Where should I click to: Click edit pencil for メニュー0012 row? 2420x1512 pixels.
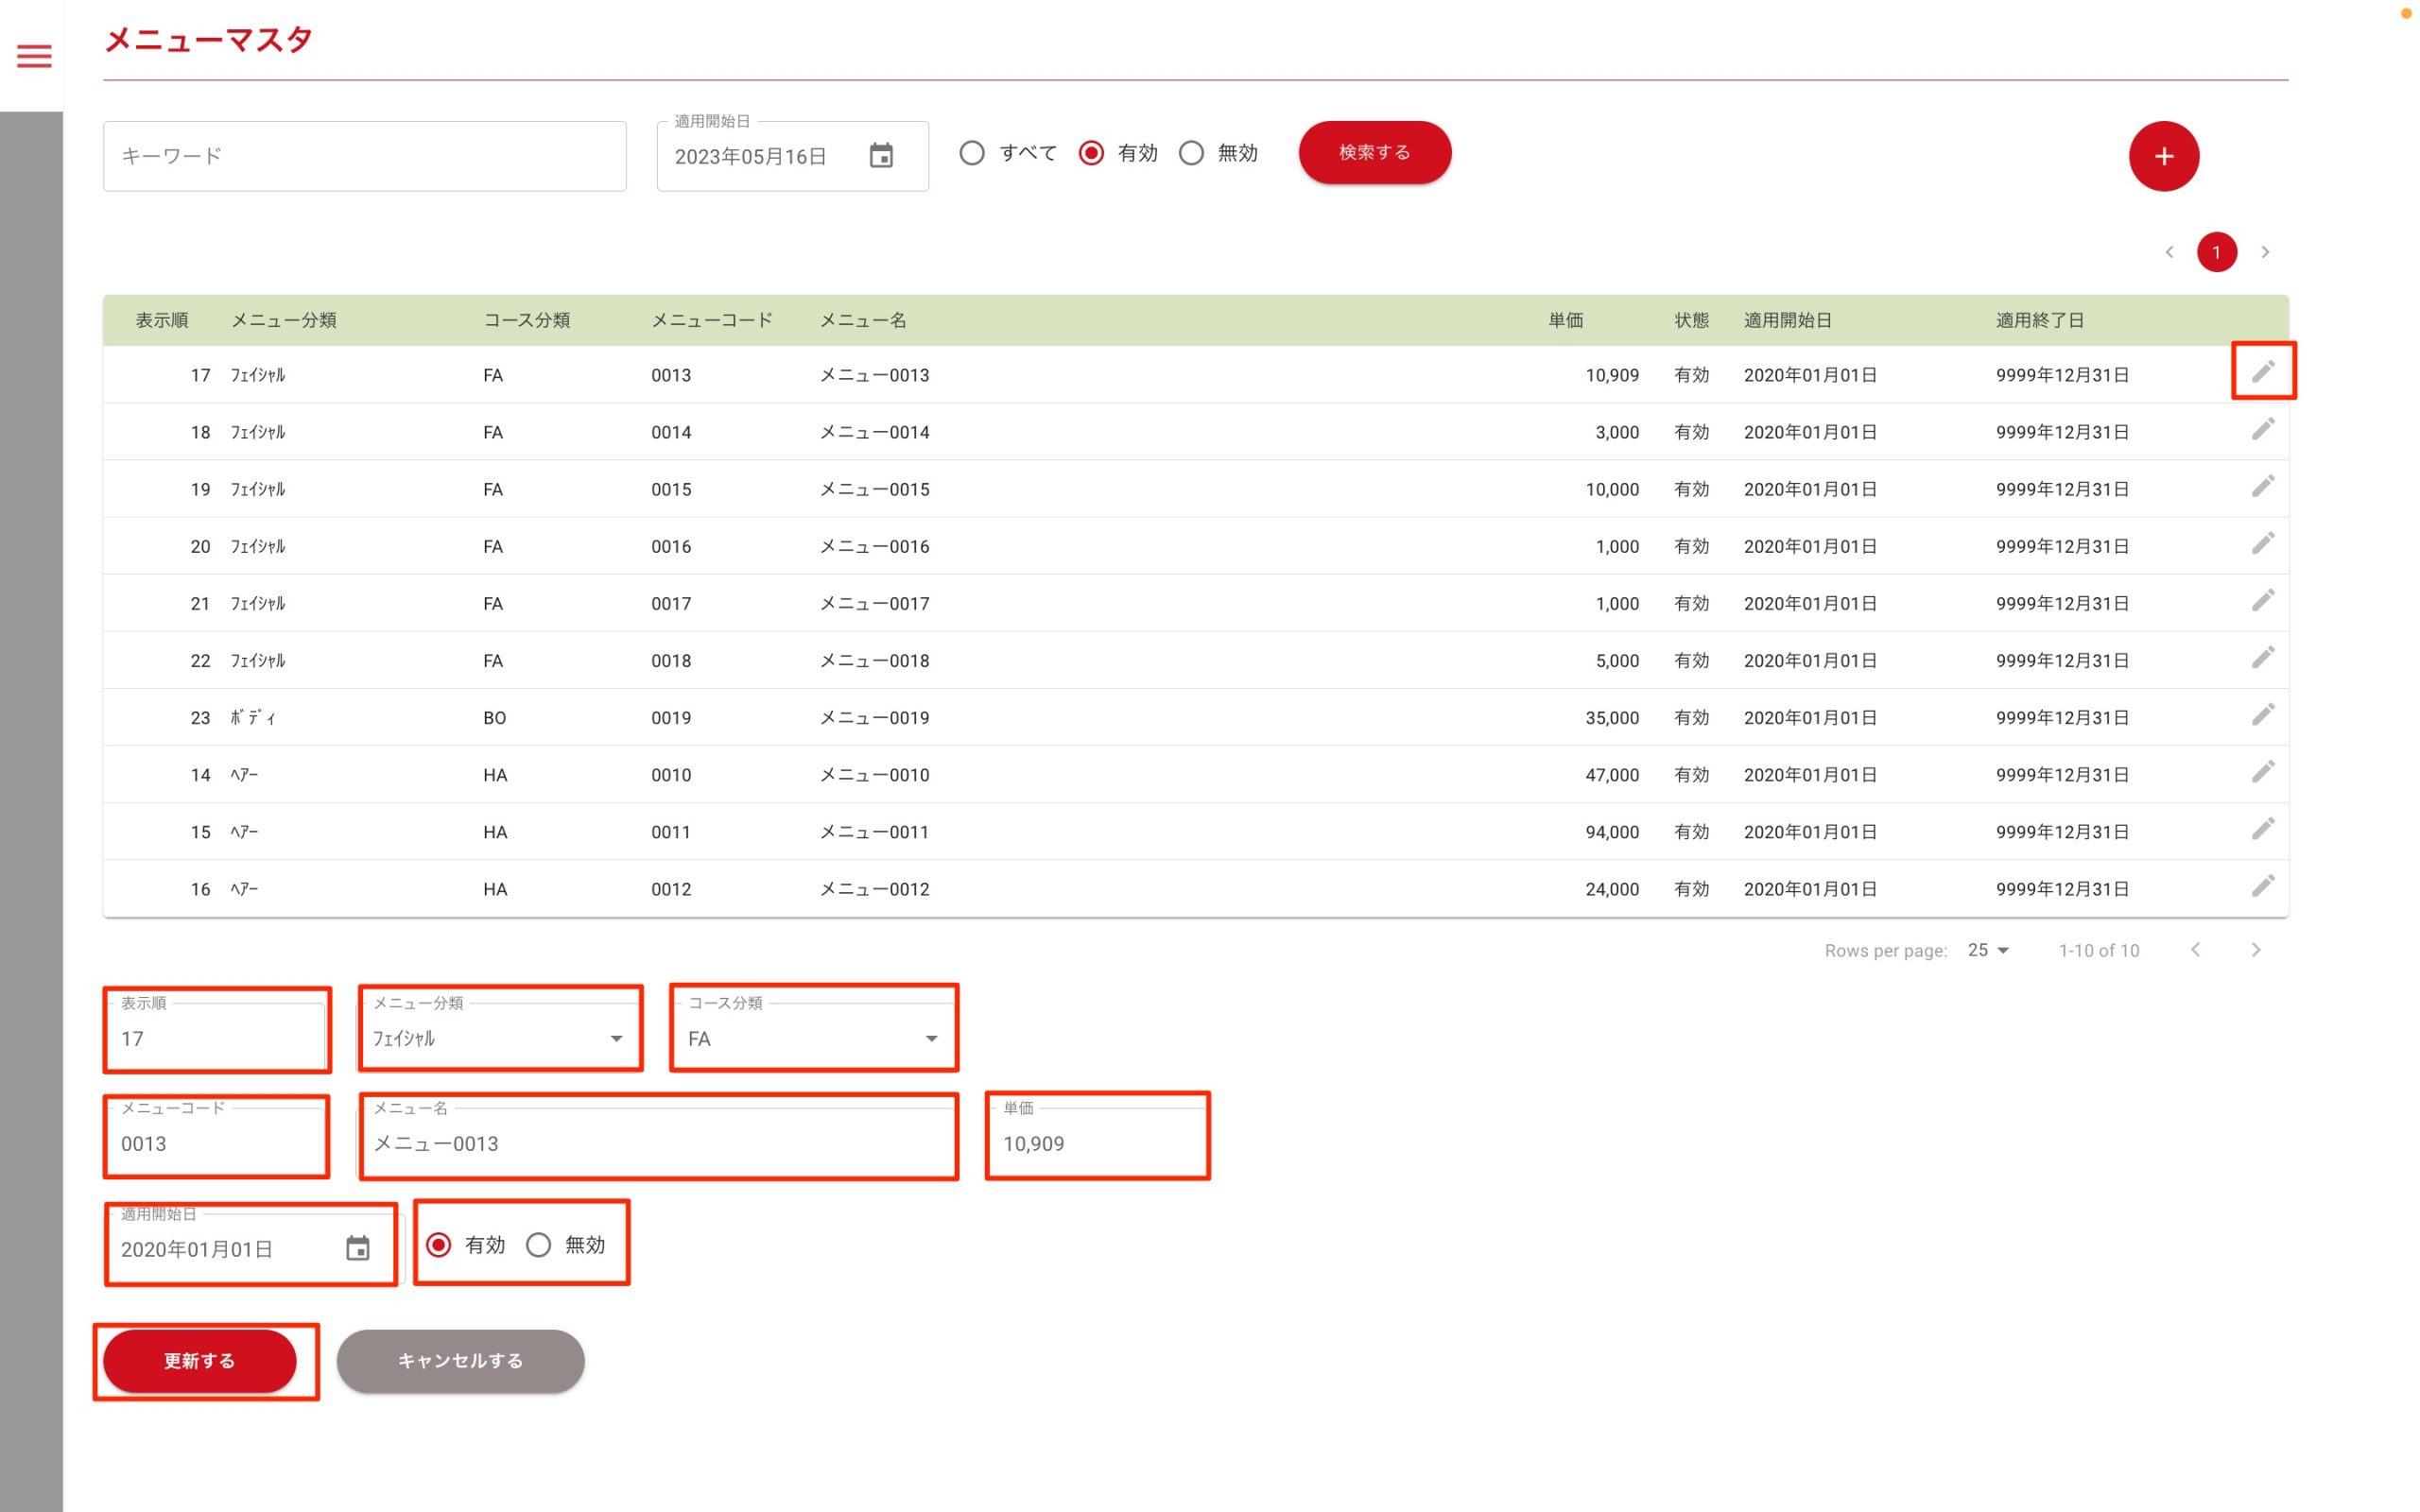click(x=2262, y=886)
